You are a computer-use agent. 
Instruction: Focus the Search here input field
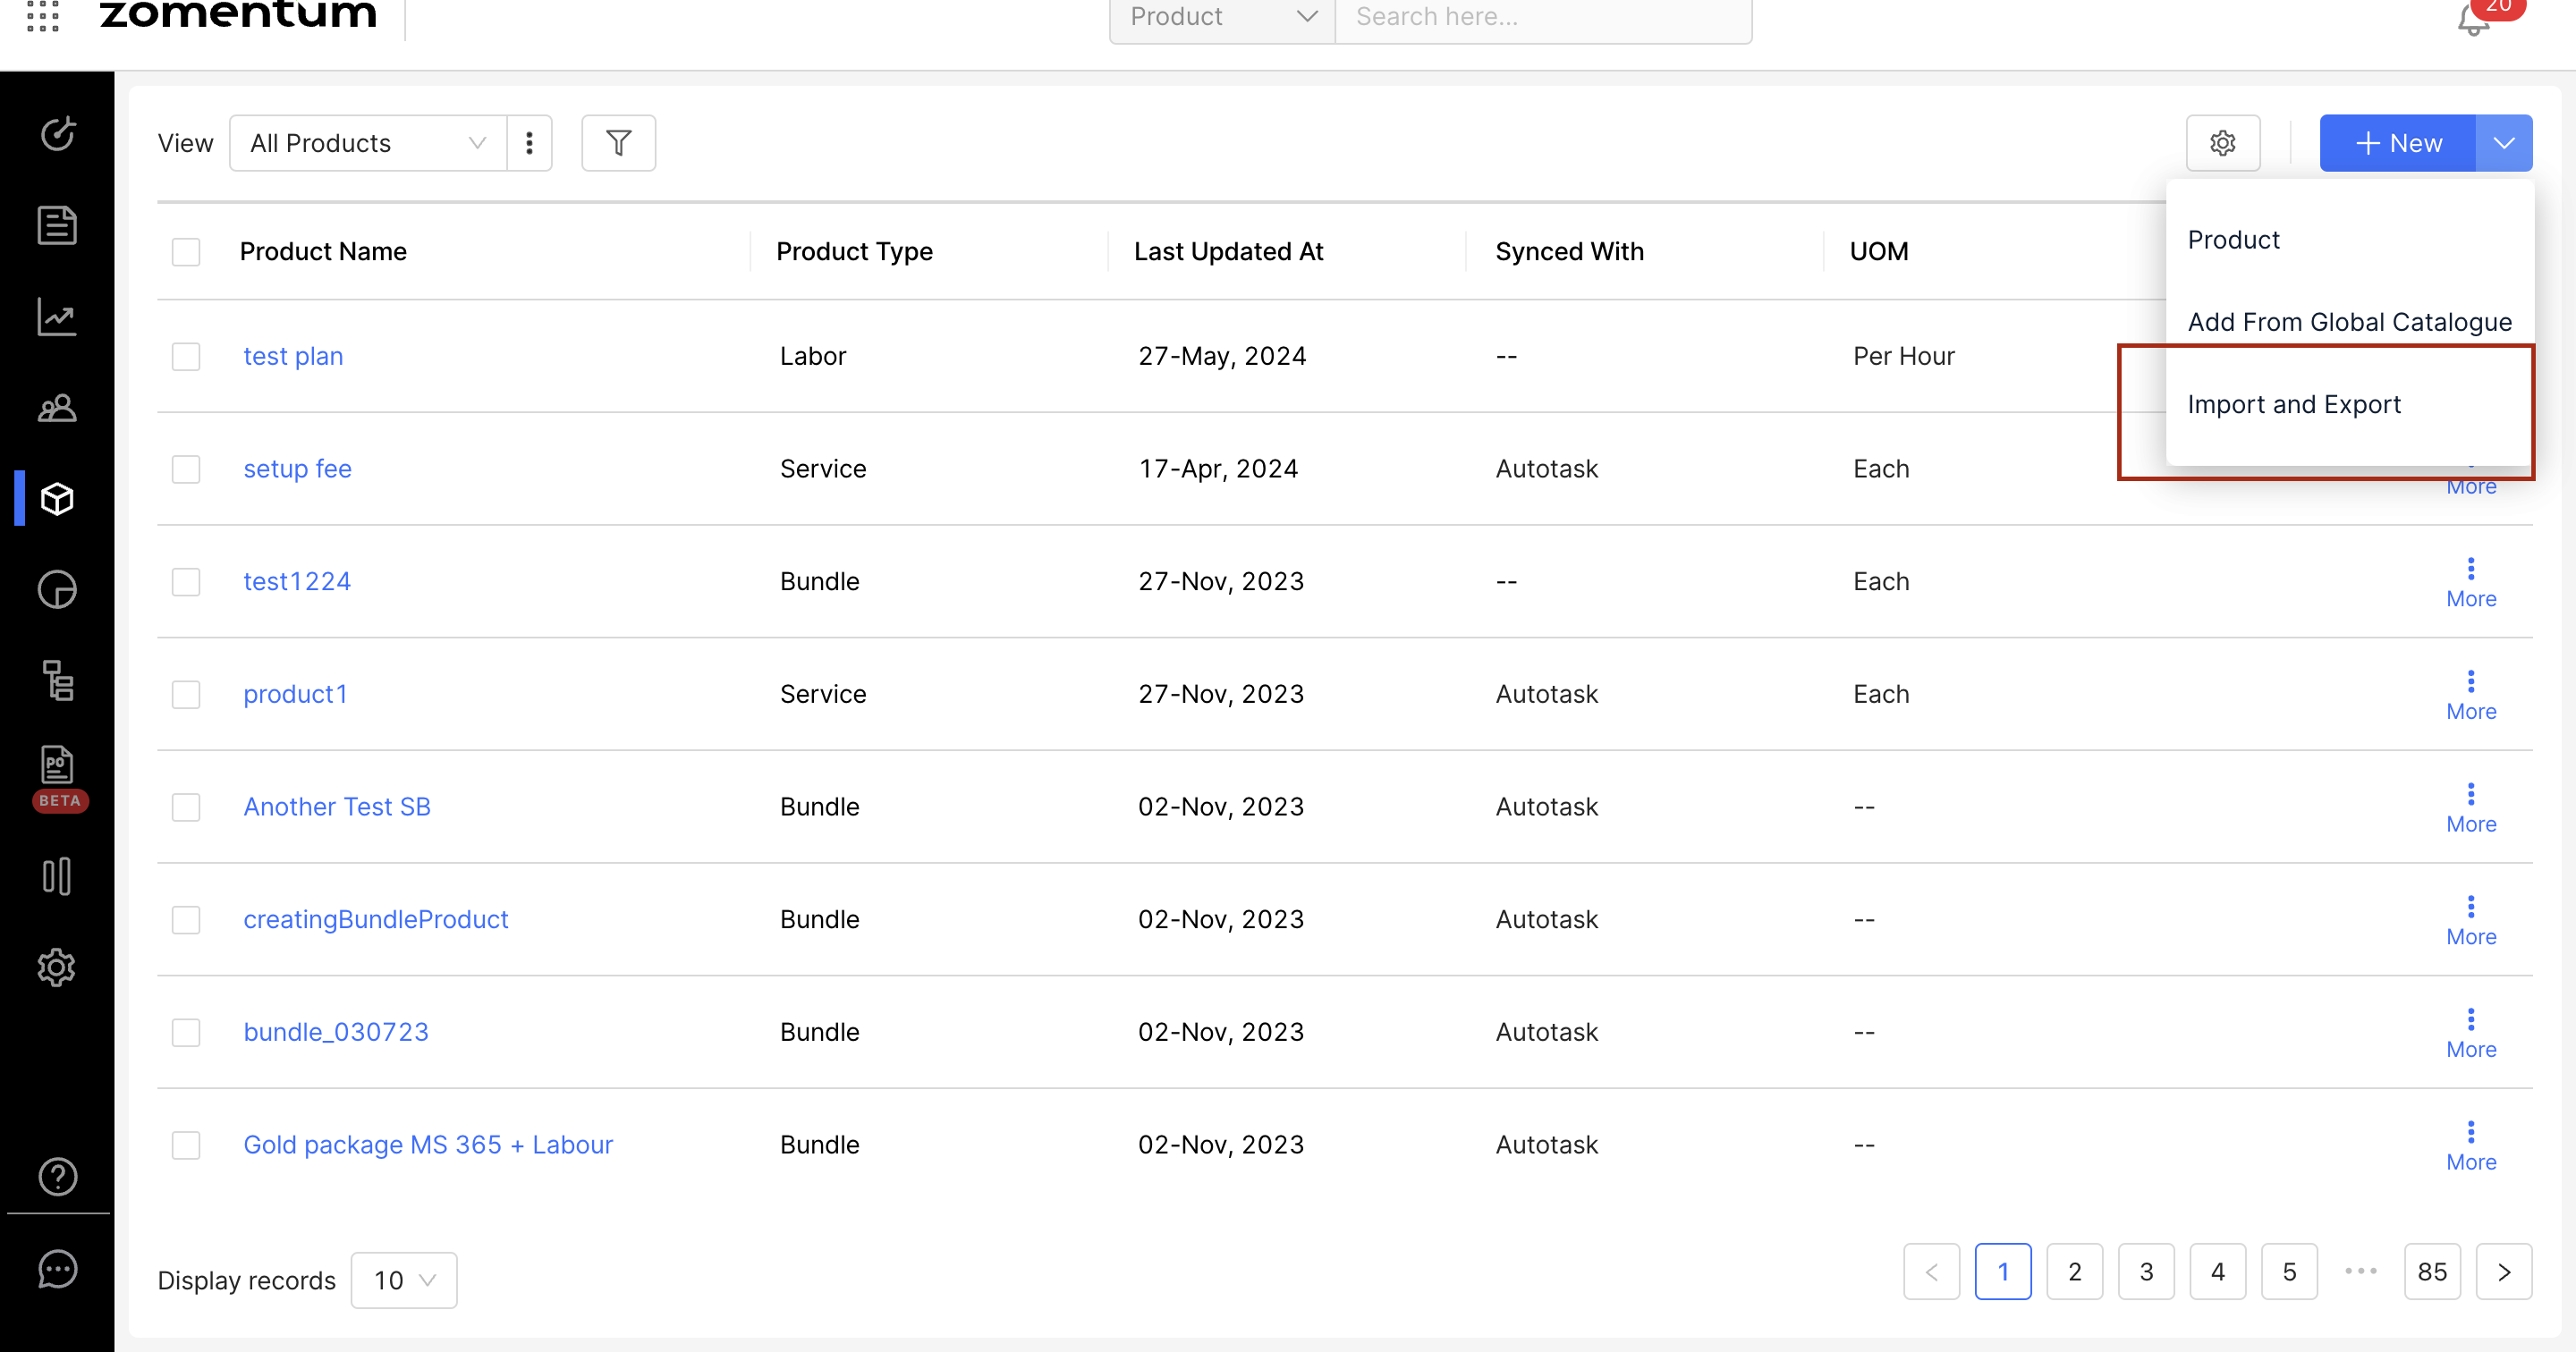point(1541,17)
